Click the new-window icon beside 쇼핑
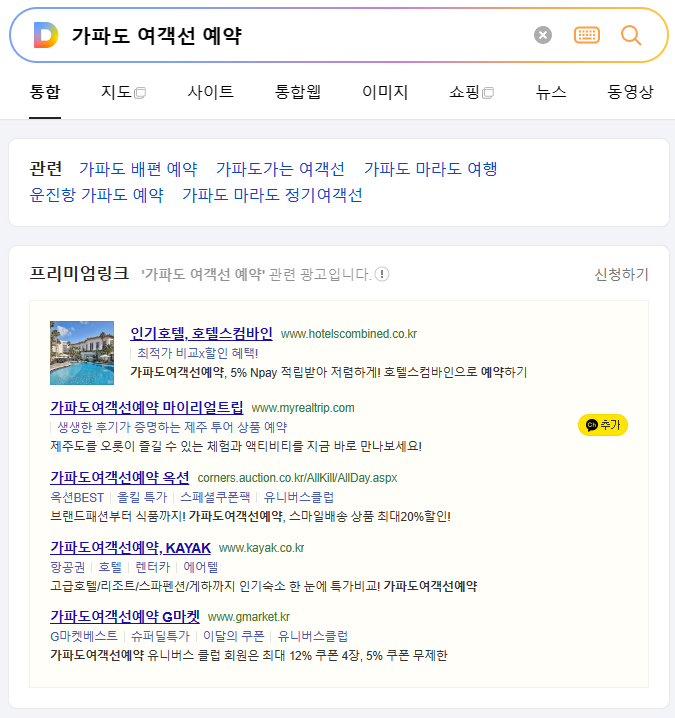Viewport: 675px width, 718px height. point(488,93)
